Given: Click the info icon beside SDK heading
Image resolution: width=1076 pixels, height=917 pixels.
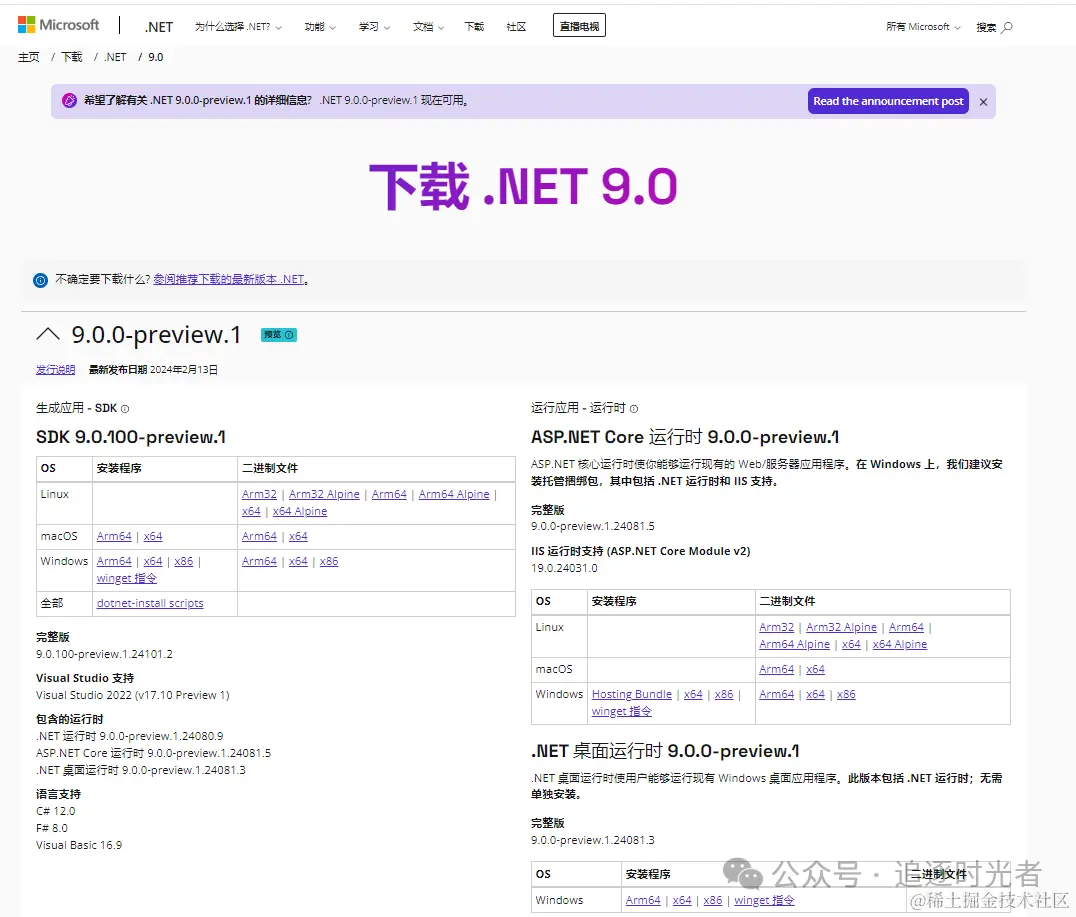Looking at the screenshot, I should click(x=125, y=408).
